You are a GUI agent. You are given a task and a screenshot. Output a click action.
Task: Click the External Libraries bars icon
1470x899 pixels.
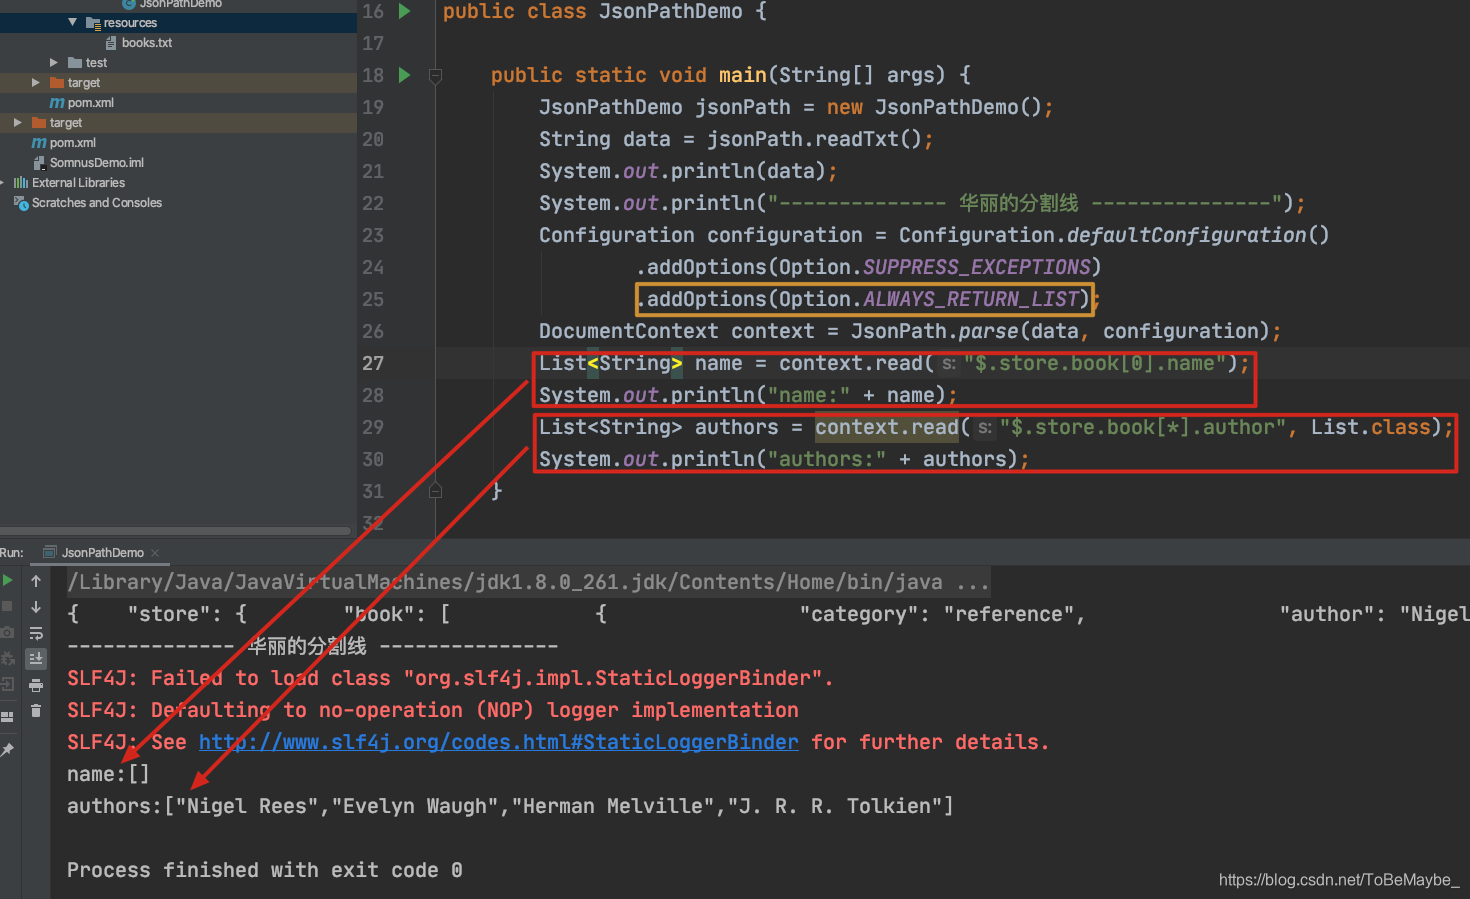(21, 182)
